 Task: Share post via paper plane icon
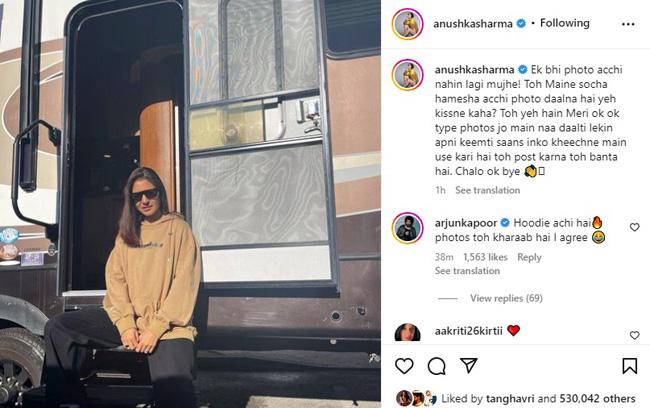click(x=469, y=365)
